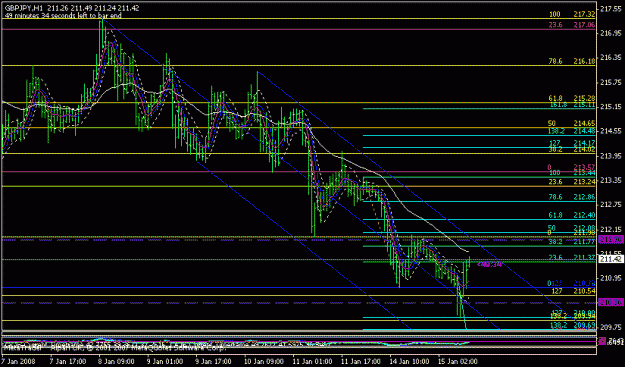Select the '38.2 211.77' Fibonacci level label

[x=572, y=241]
